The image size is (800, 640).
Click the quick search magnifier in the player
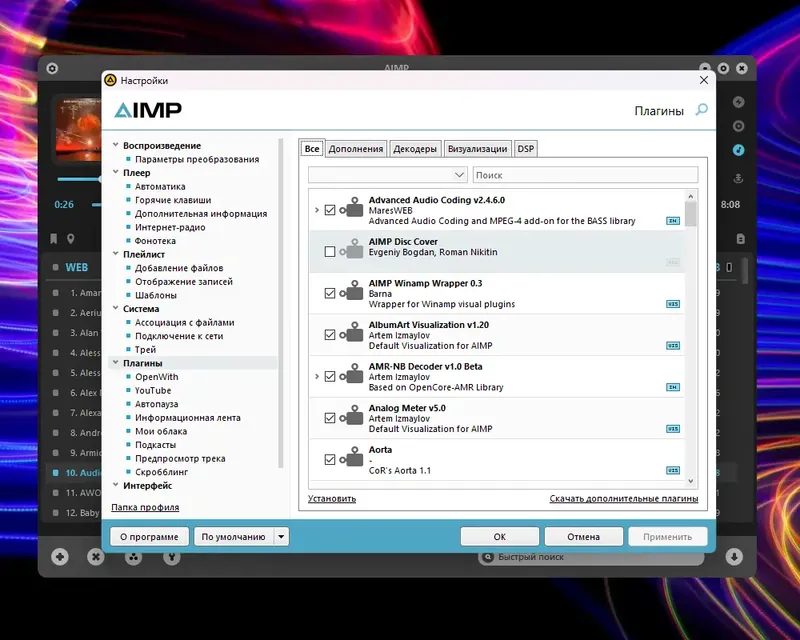pos(488,557)
